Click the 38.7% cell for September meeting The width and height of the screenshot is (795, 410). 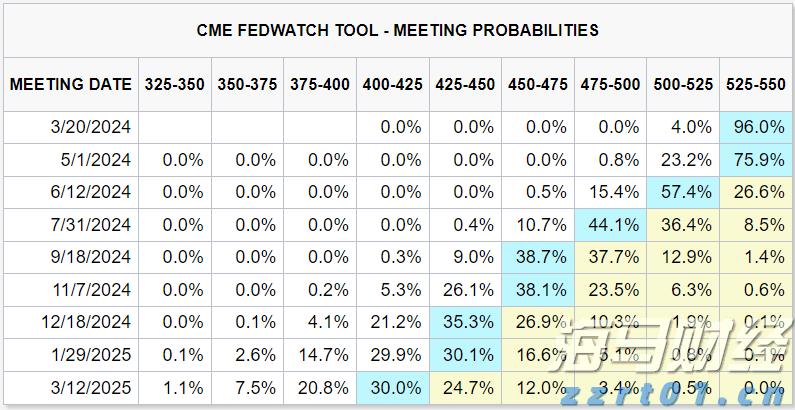click(538, 256)
